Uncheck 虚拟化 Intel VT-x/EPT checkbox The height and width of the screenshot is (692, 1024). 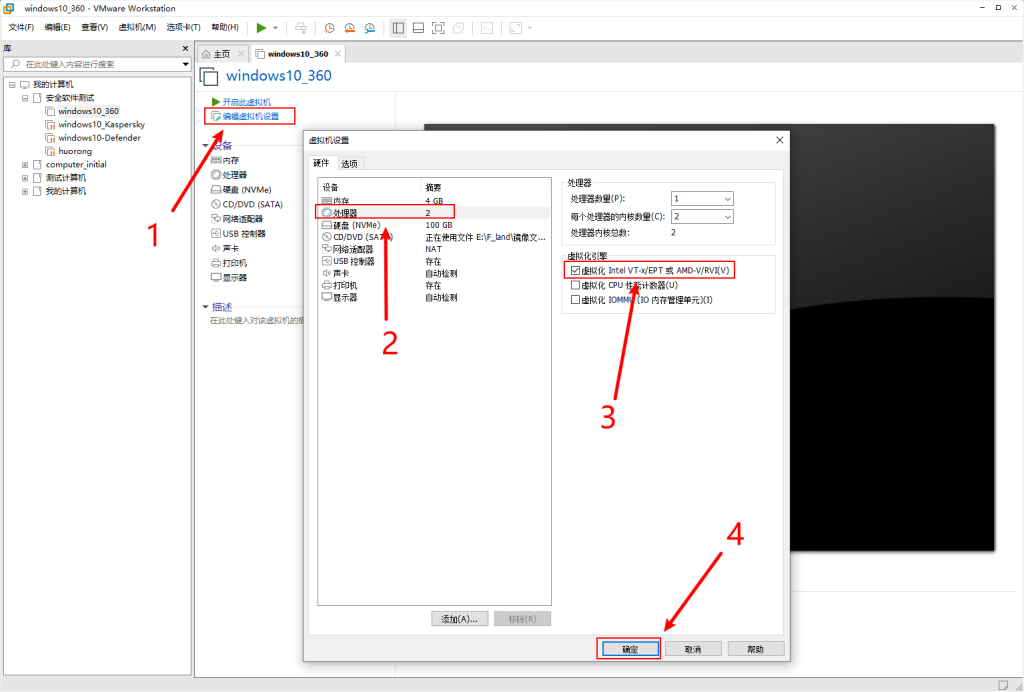pos(575,271)
